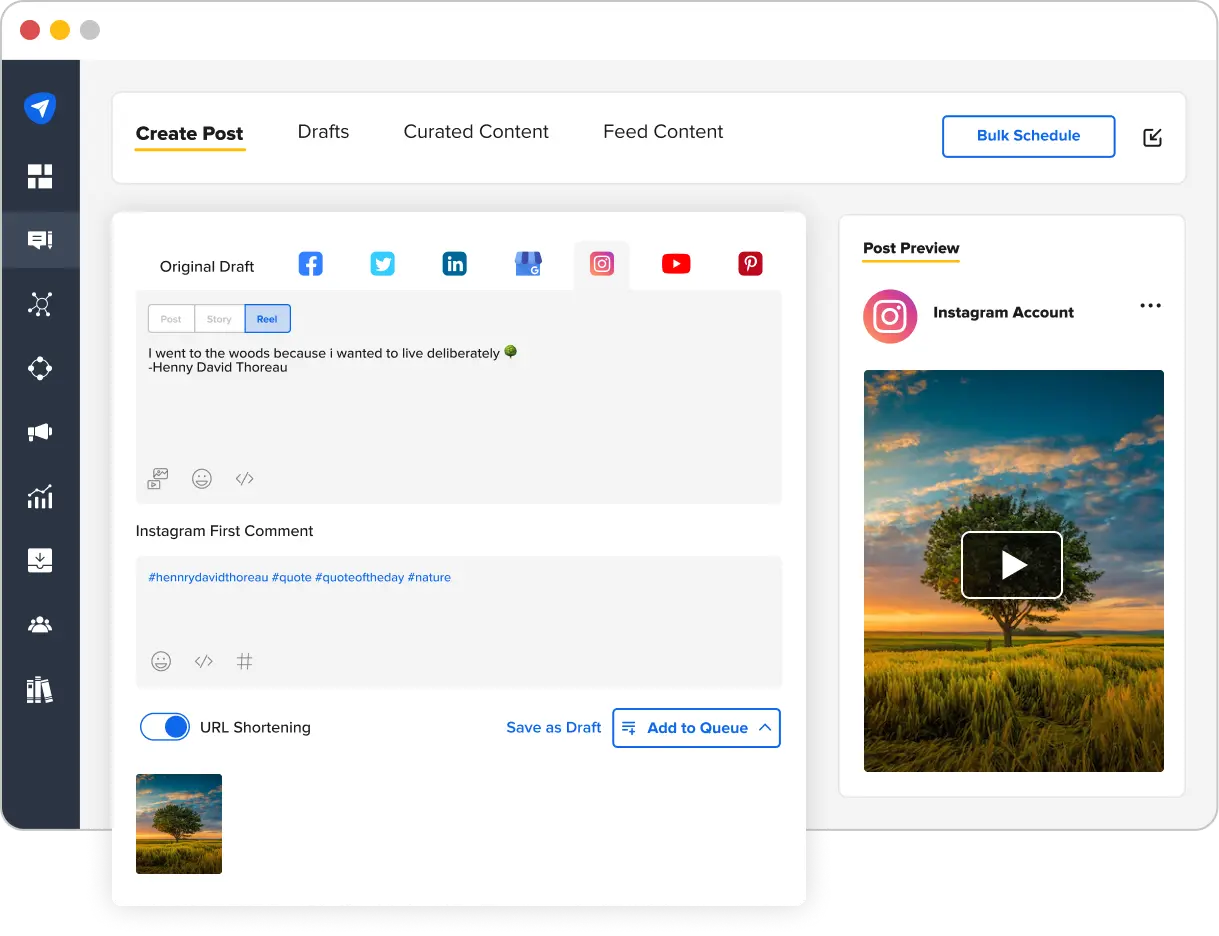Select the Reel post type
1219x936 pixels.
pyautogui.click(x=267, y=318)
